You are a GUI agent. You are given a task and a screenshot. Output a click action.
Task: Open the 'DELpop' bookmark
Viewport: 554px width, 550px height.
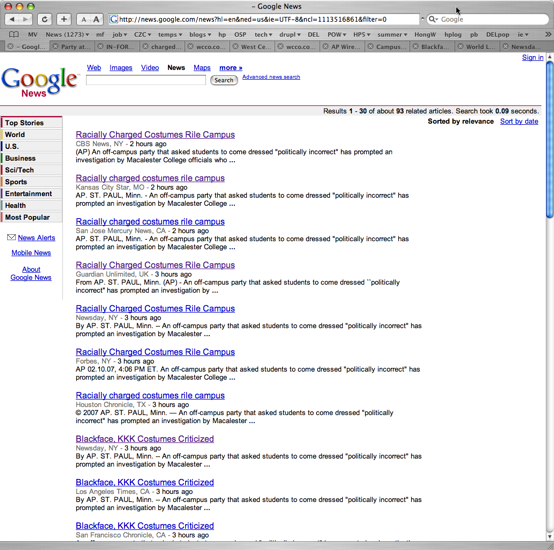pos(497,35)
